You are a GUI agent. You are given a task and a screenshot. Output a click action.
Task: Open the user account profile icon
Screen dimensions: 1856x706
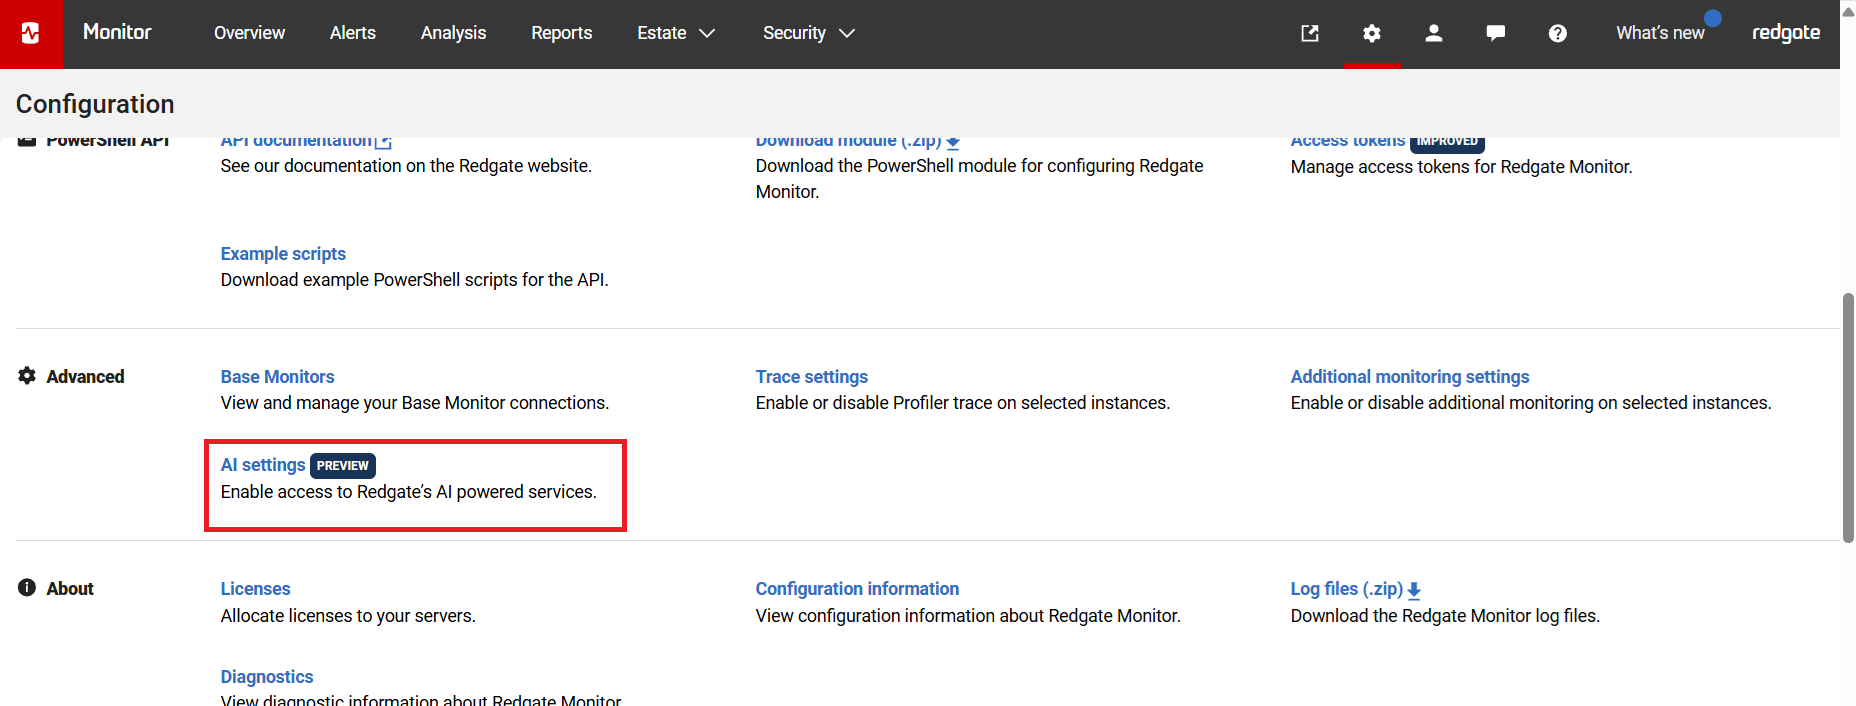click(1433, 33)
